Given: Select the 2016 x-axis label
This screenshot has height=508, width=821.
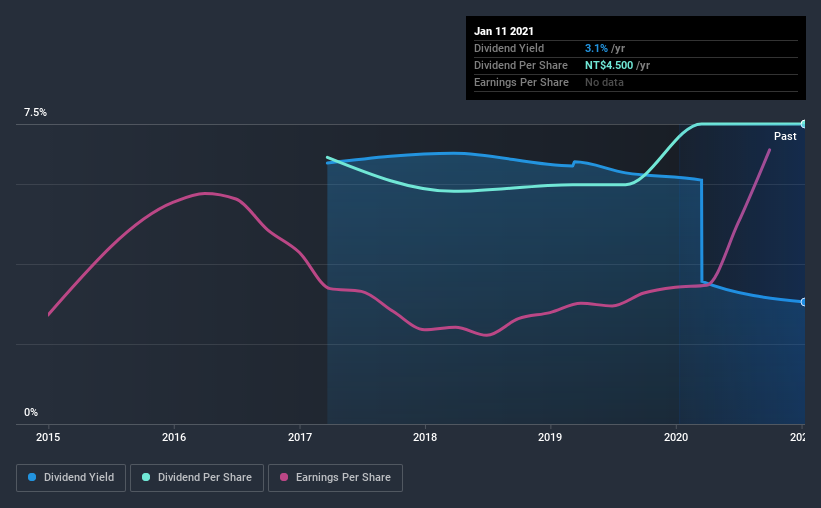Looking at the screenshot, I should pyautogui.click(x=174, y=437).
